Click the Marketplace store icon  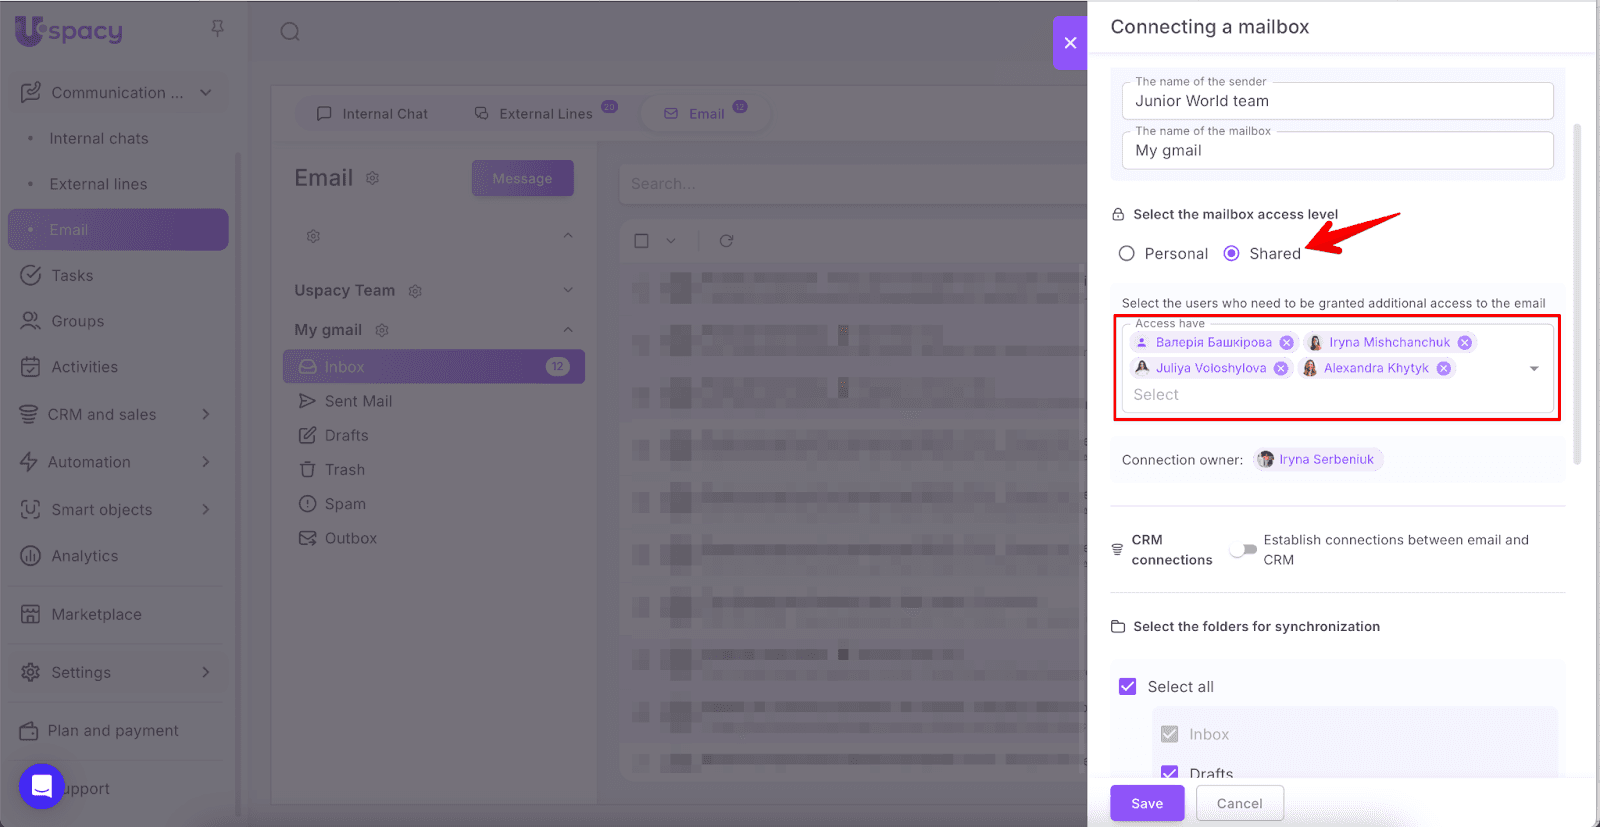click(31, 614)
